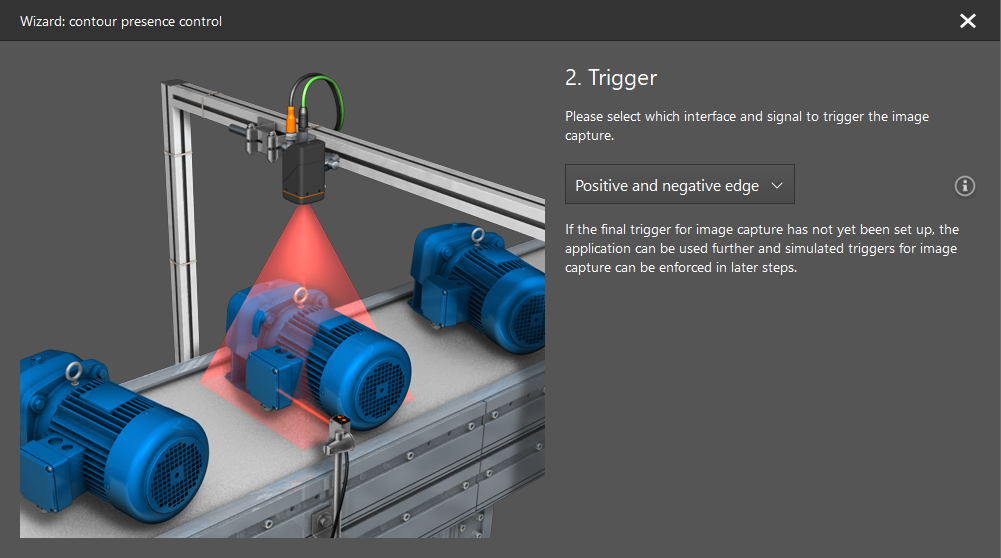Image resolution: width=1001 pixels, height=558 pixels.
Task: Click the 2. Trigger step heading
Action: tap(610, 78)
